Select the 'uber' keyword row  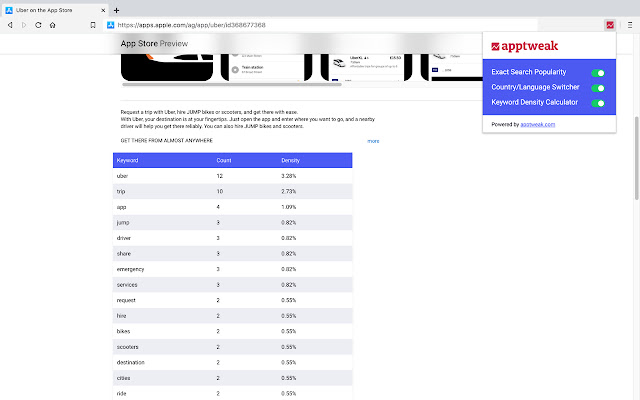tap(232, 176)
